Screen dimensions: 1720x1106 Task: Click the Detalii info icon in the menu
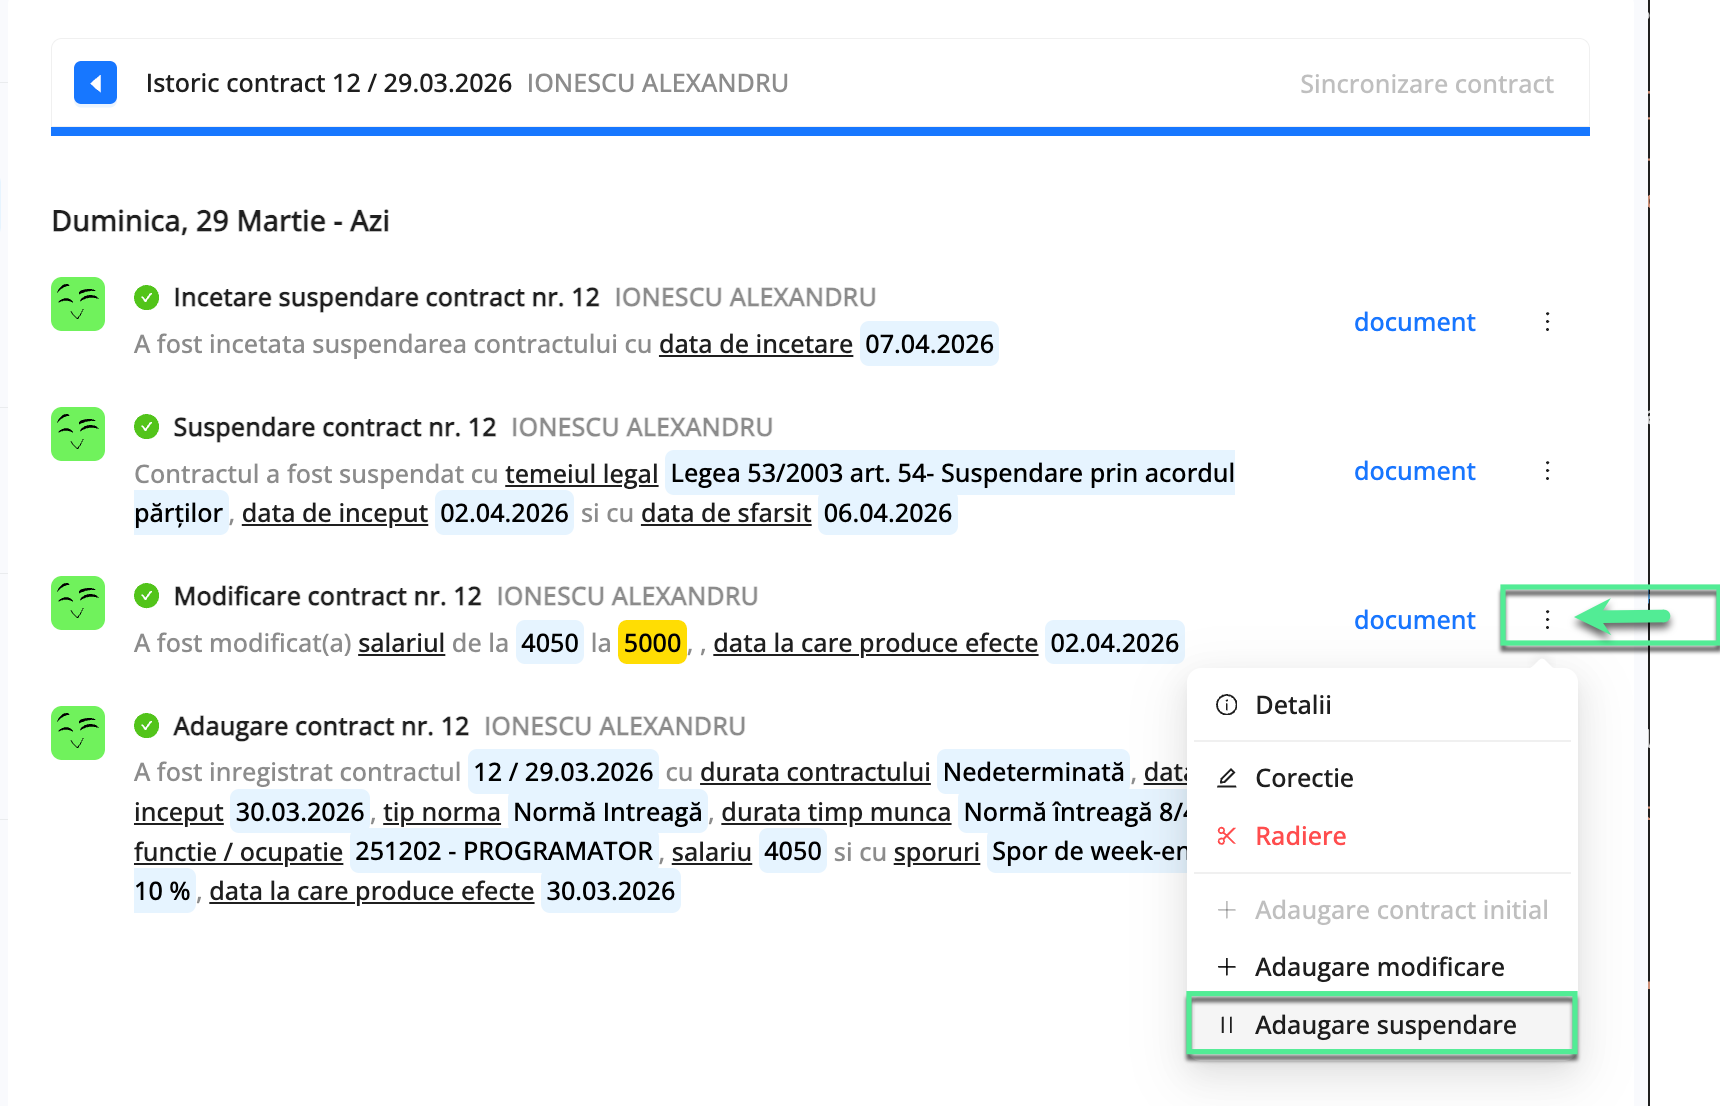point(1225,705)
